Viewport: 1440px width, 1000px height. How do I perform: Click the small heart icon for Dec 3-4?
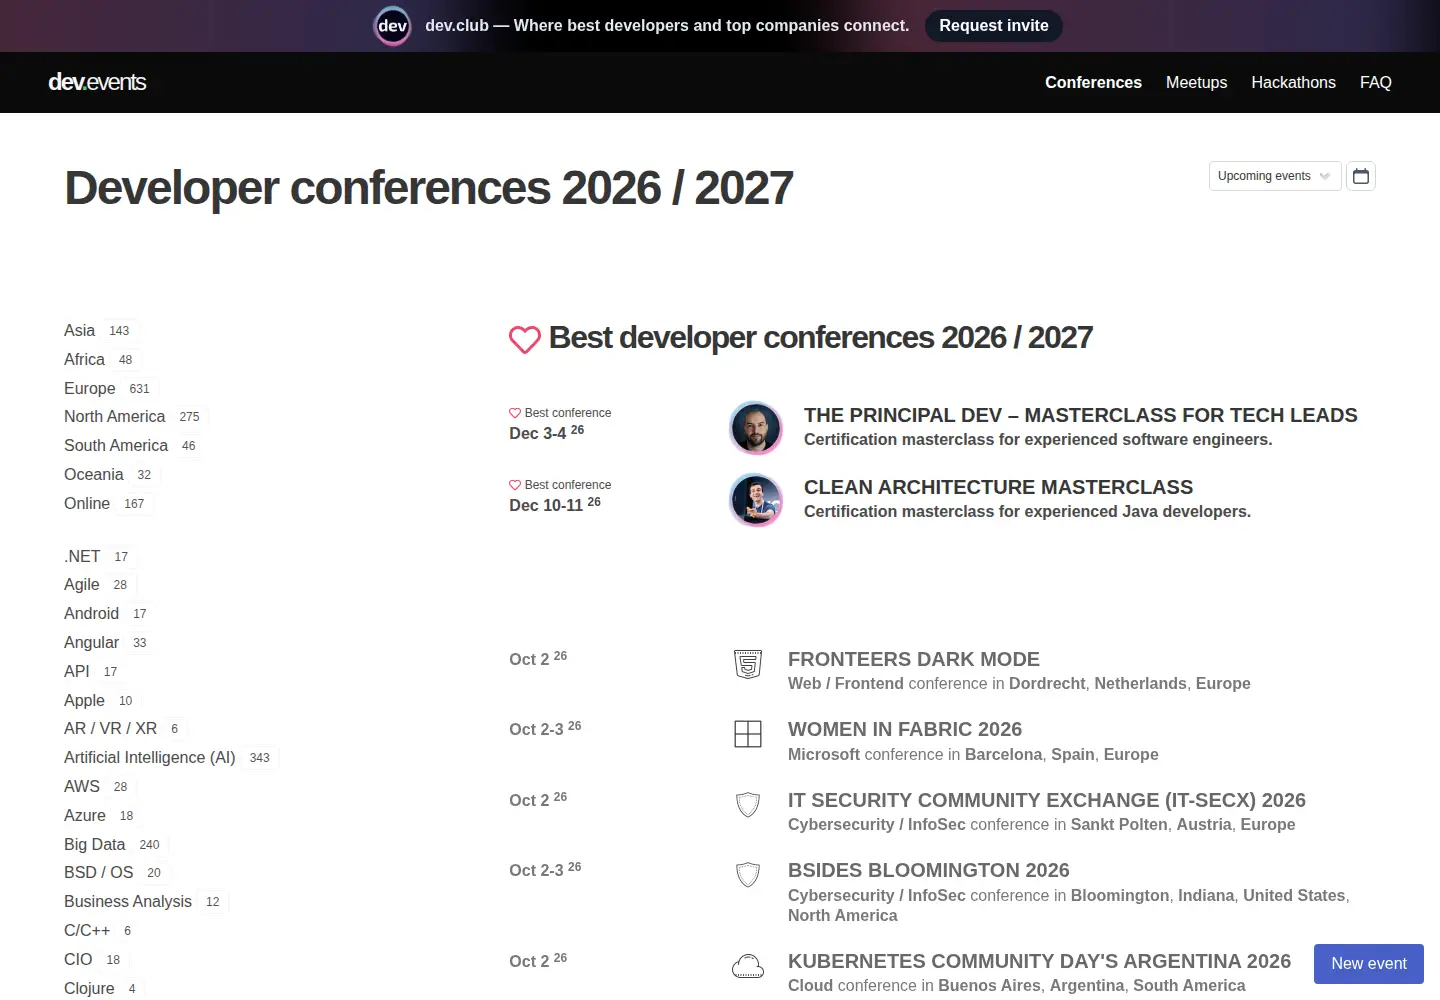(x=515, y=413)
